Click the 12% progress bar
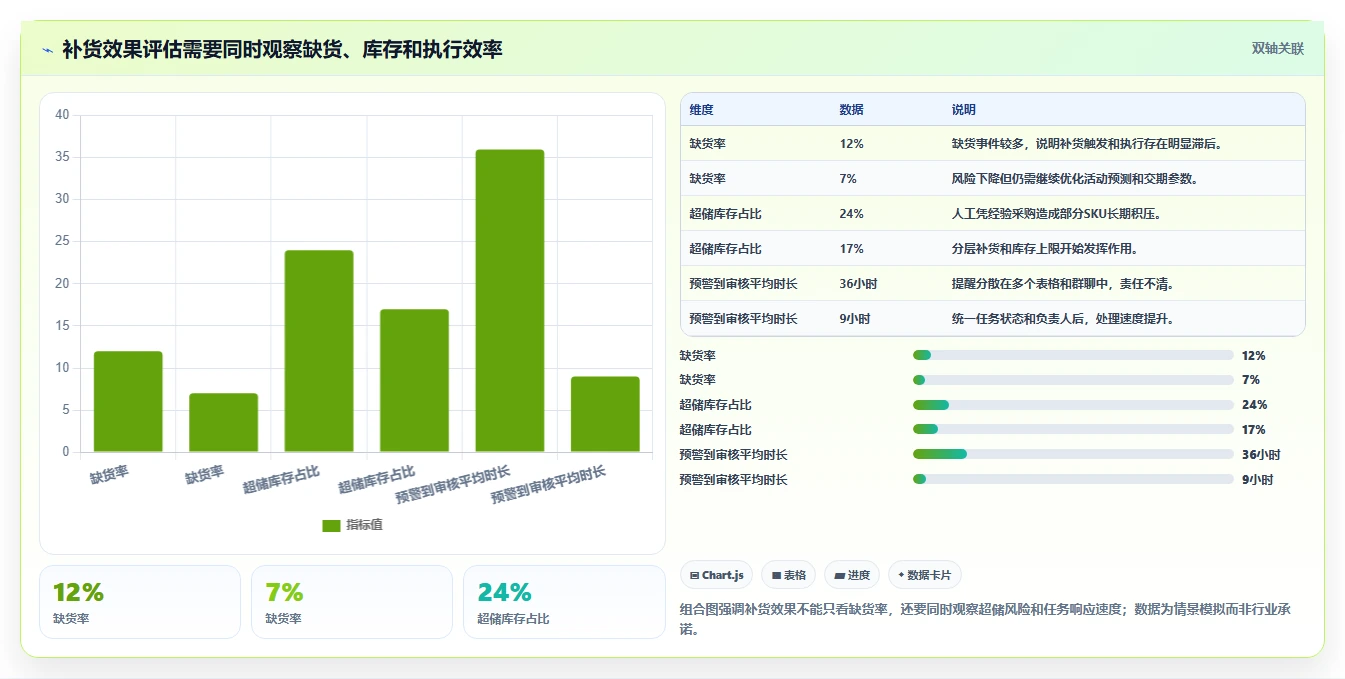 point(1073,355)
